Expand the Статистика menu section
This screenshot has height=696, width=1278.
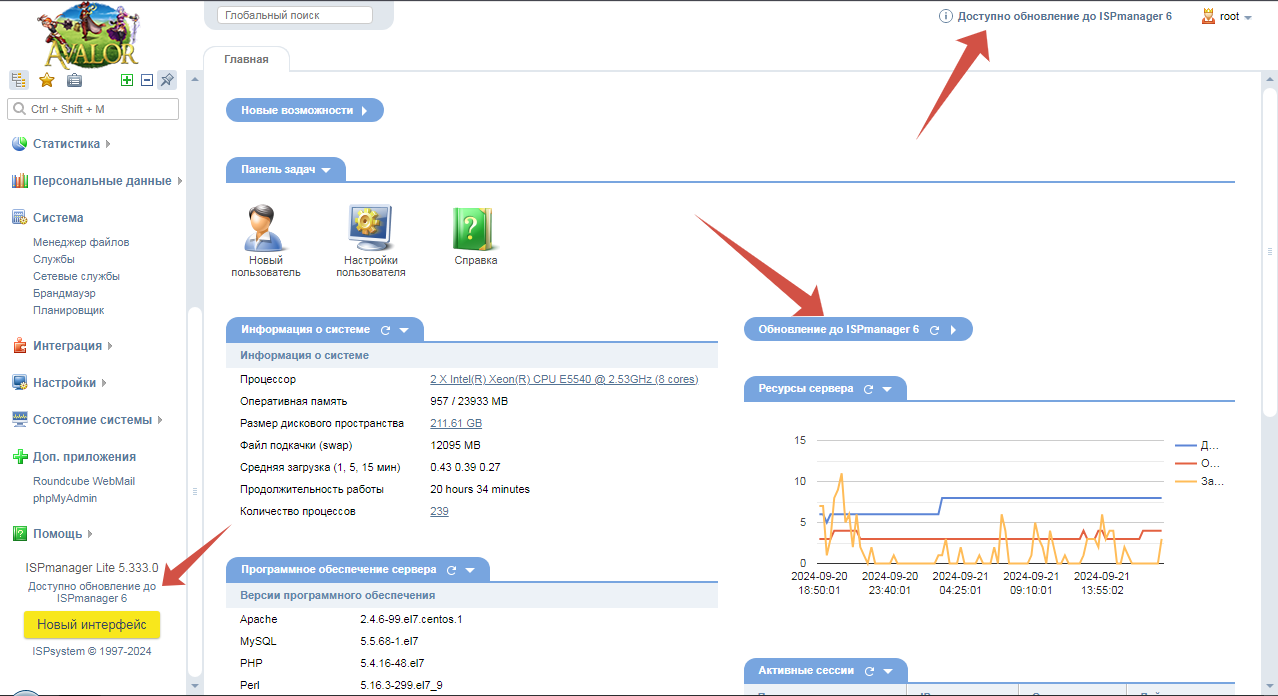(x=66, y=144)
